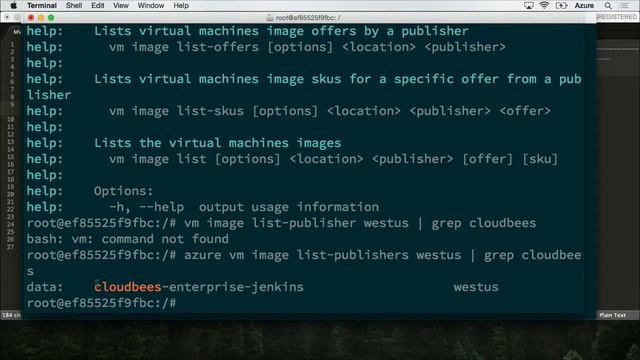Click the Plain Text syntax selector in editor
This screenshot has height=360, width=640.
click(612, 315)
